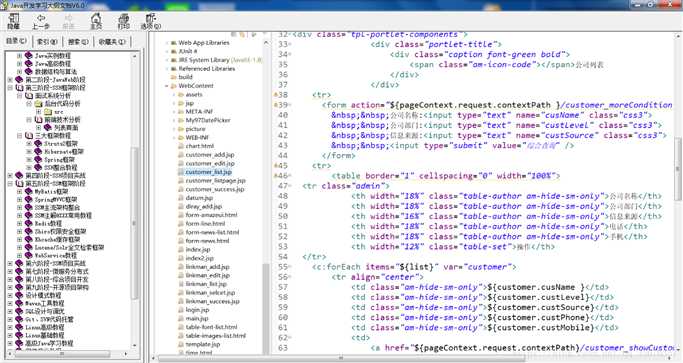
Task: Click the book icon beside Linux基础教程
Action: 19,335
